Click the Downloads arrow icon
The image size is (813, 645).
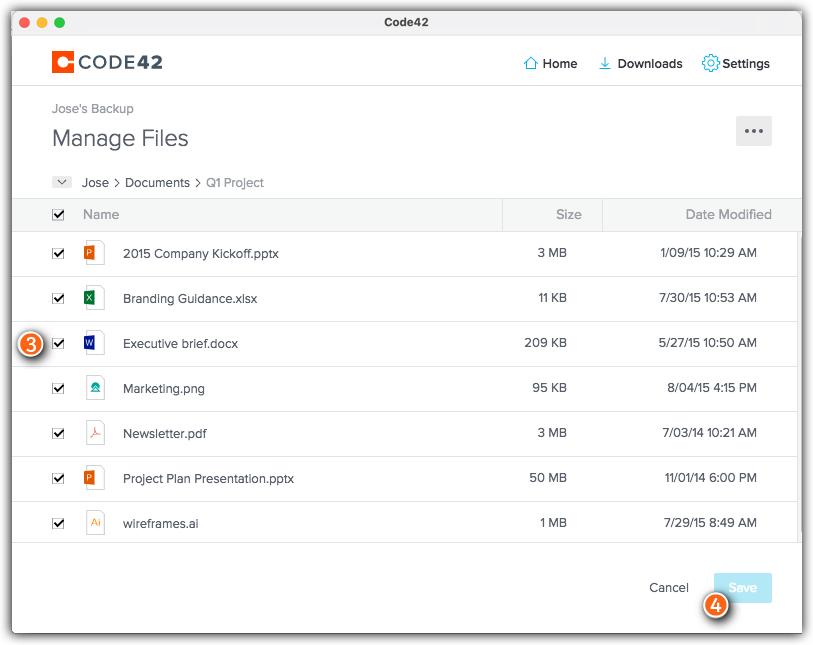(604, 63)
